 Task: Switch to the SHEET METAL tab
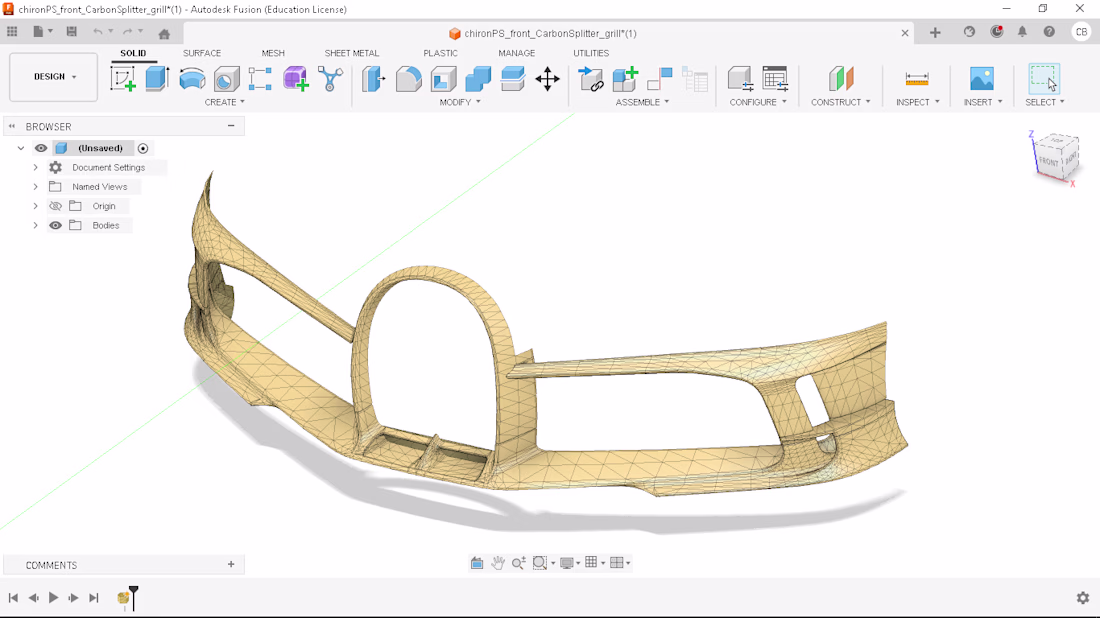(x=351, y=53)
